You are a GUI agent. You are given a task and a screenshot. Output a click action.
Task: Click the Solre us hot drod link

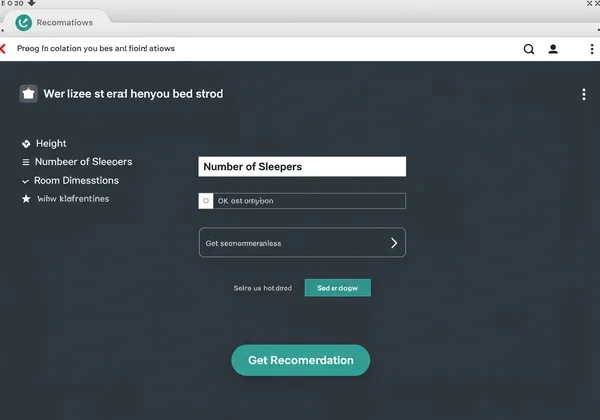click(x=262, y=288)
